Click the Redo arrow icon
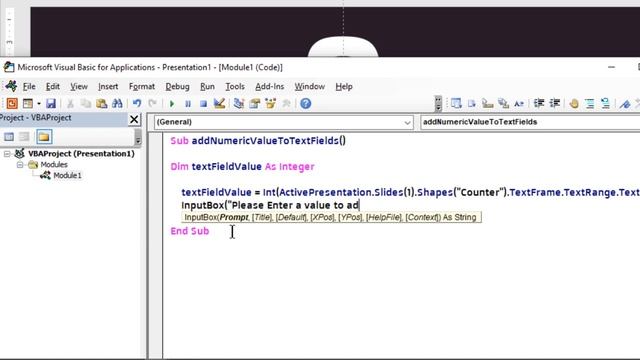 coord(152,104)
